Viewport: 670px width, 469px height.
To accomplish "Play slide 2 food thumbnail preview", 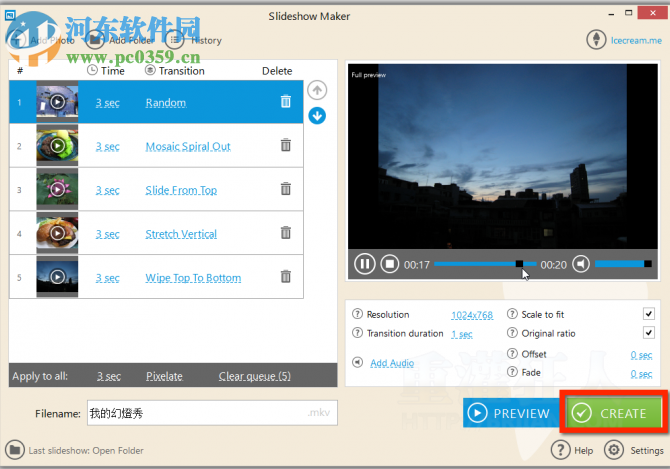I will click(57, 146).
